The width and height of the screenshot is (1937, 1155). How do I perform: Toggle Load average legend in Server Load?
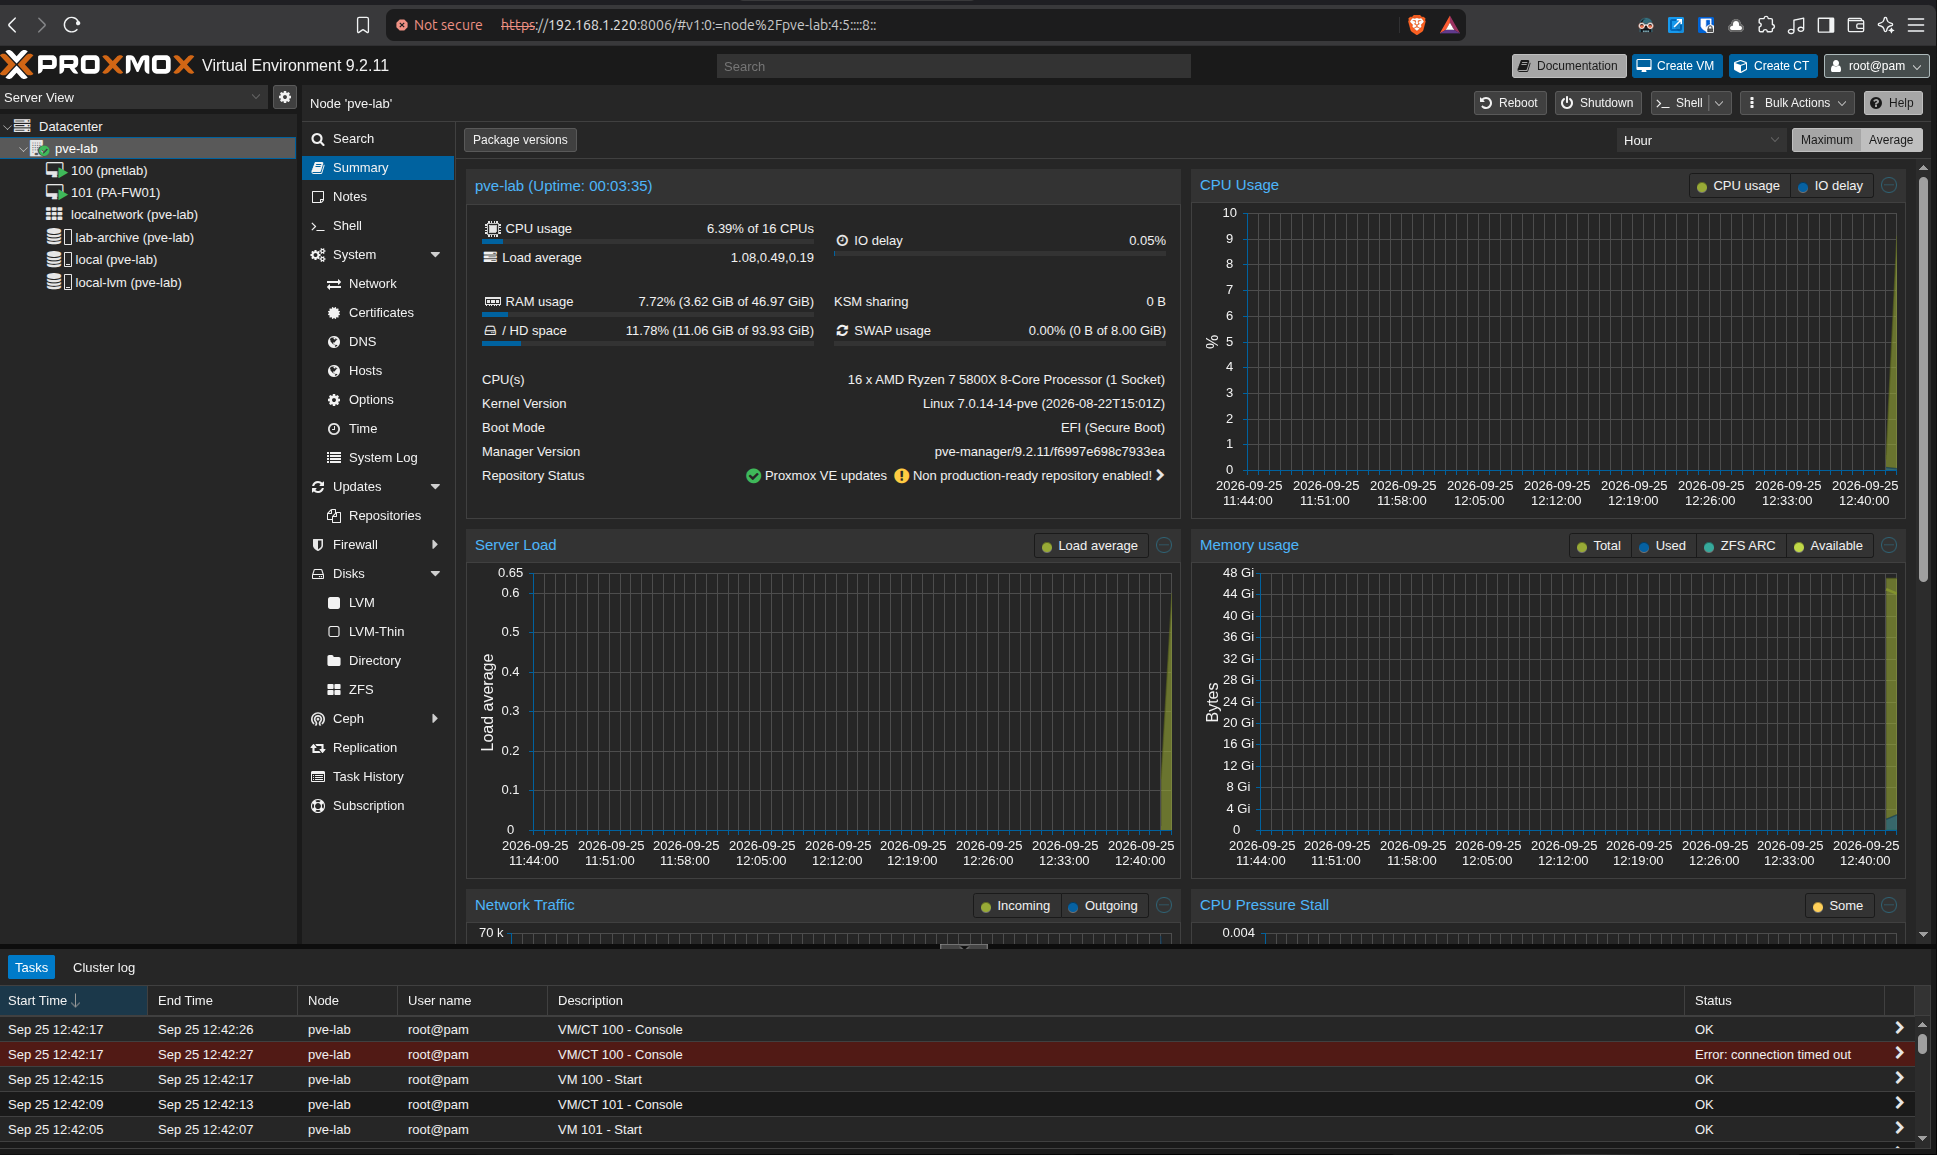(x=1090, y=546)
